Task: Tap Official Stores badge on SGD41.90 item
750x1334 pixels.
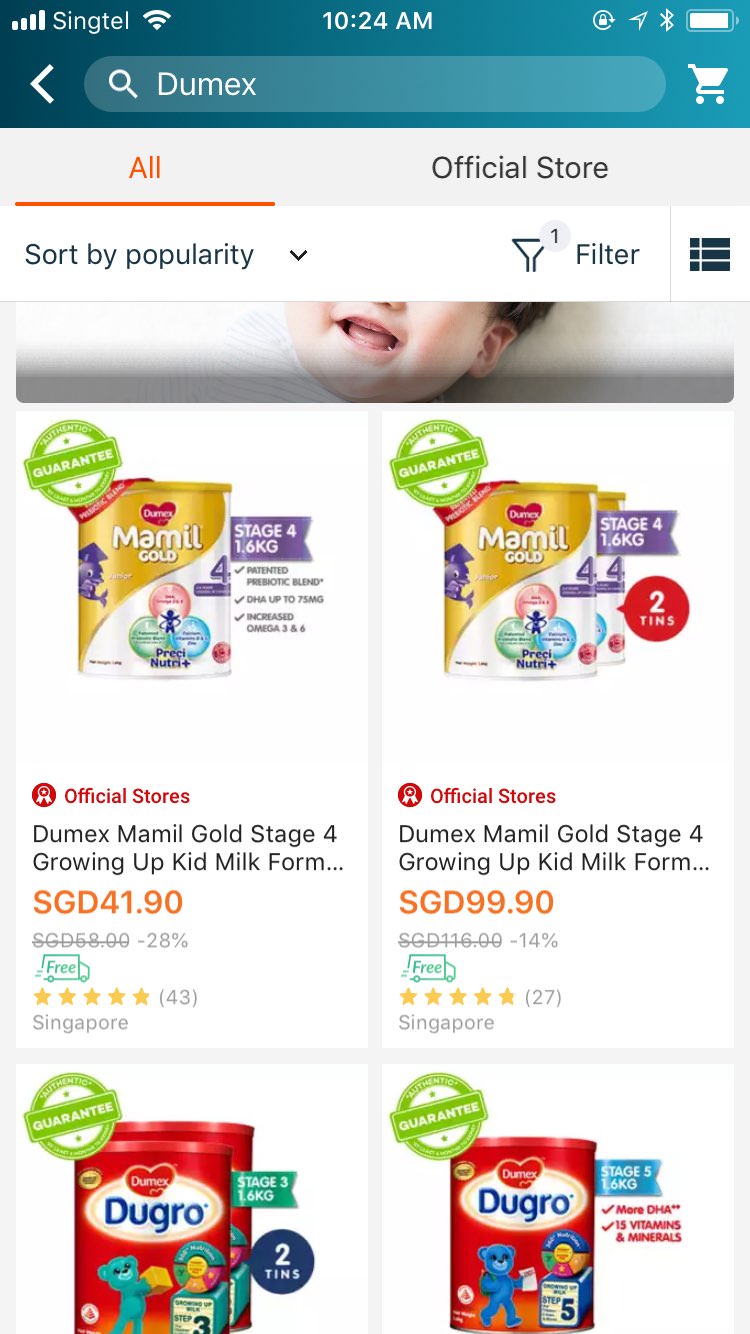Action: pos(111,796)
